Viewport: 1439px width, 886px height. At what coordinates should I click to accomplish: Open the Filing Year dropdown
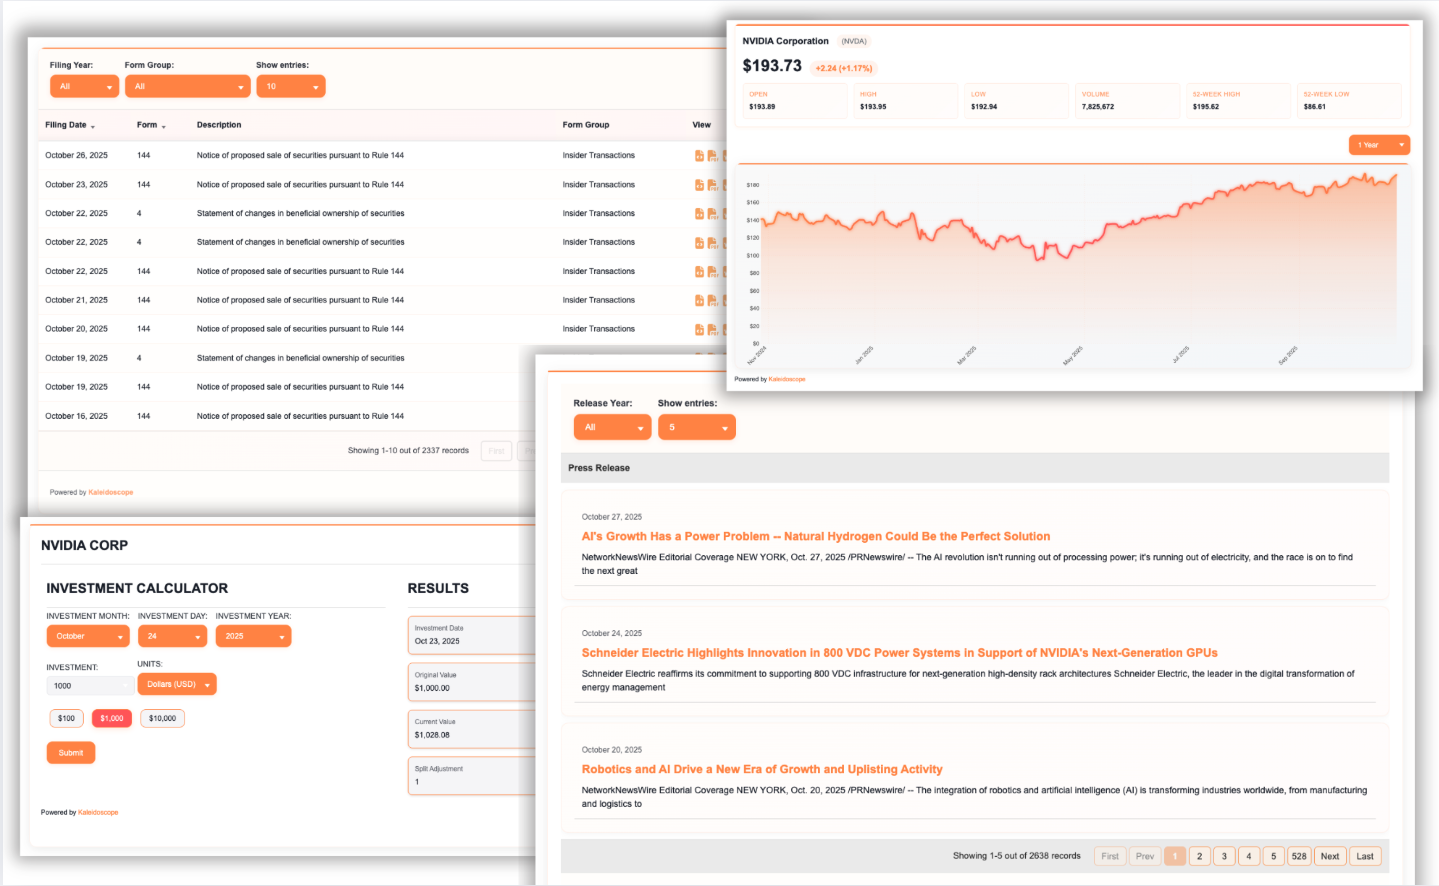[x=84, y=86]
